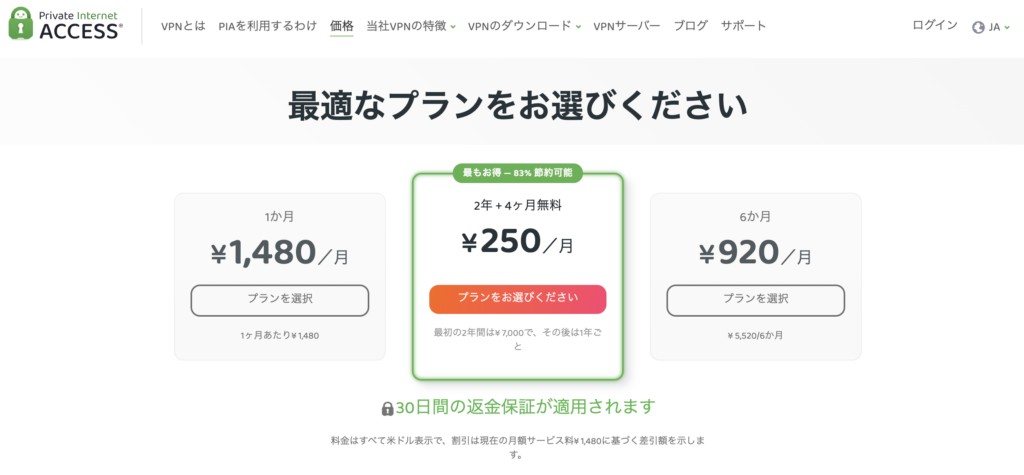Image resolution: width=1024 pixels, height=475 pixels.
Task: Click the 30日間の返金保証 guarantee text
Action: point(525,407)
